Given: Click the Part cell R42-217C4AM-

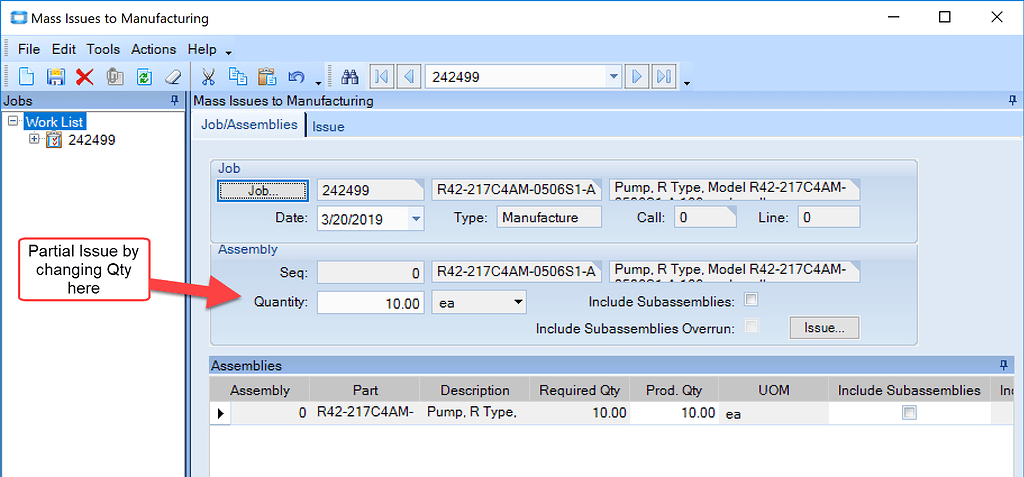Looking at the screenshot, I should click(x=365, y=413).
